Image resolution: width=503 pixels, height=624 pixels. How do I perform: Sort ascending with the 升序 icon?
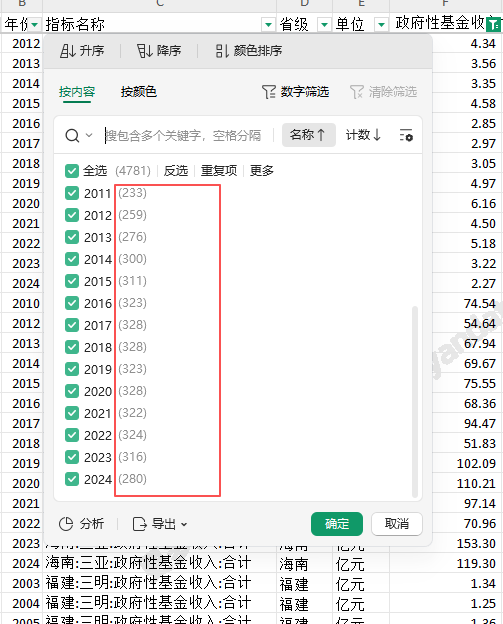click(67, 51)
